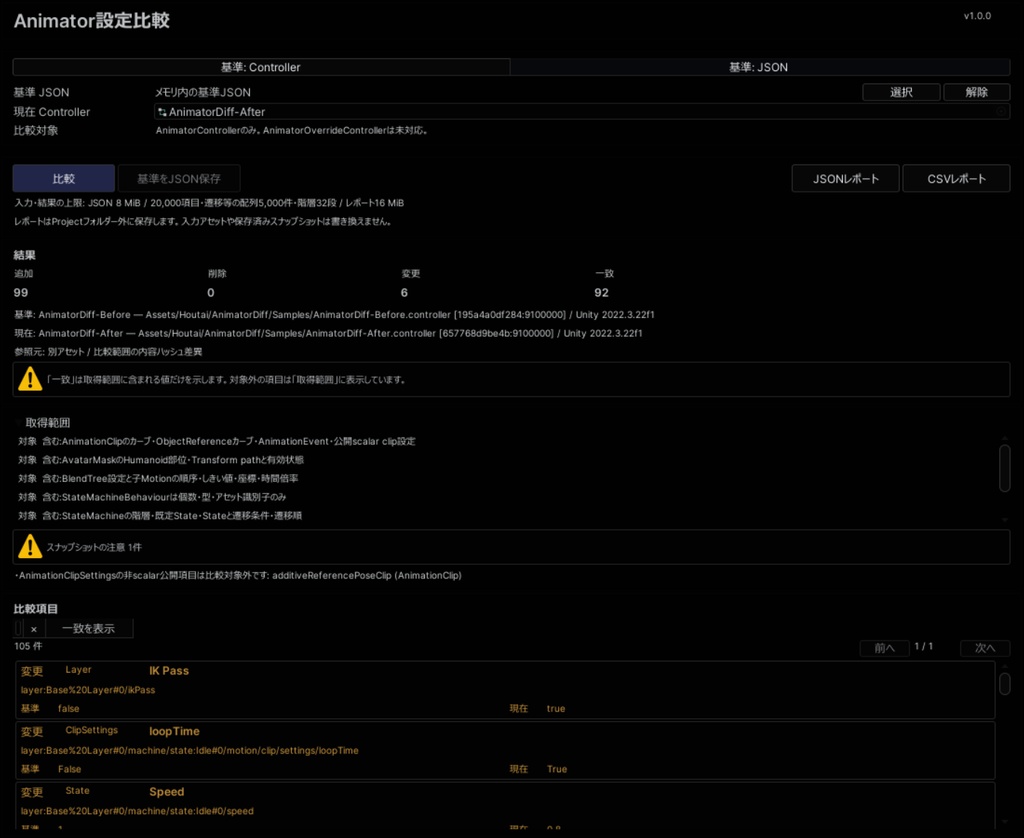Click the 現在: AnimatorDiff-After asset path line
1024x838 pixels.
[328, 333]
